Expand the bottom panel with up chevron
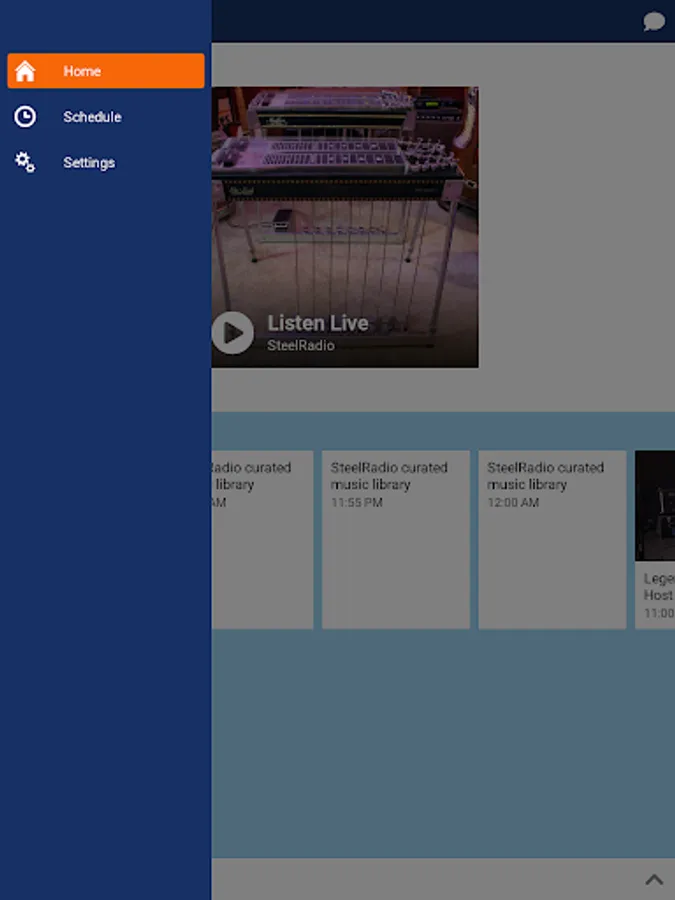The width and height of the screenshot is (675, 900). pyautogui.click(x=654, y=879)
